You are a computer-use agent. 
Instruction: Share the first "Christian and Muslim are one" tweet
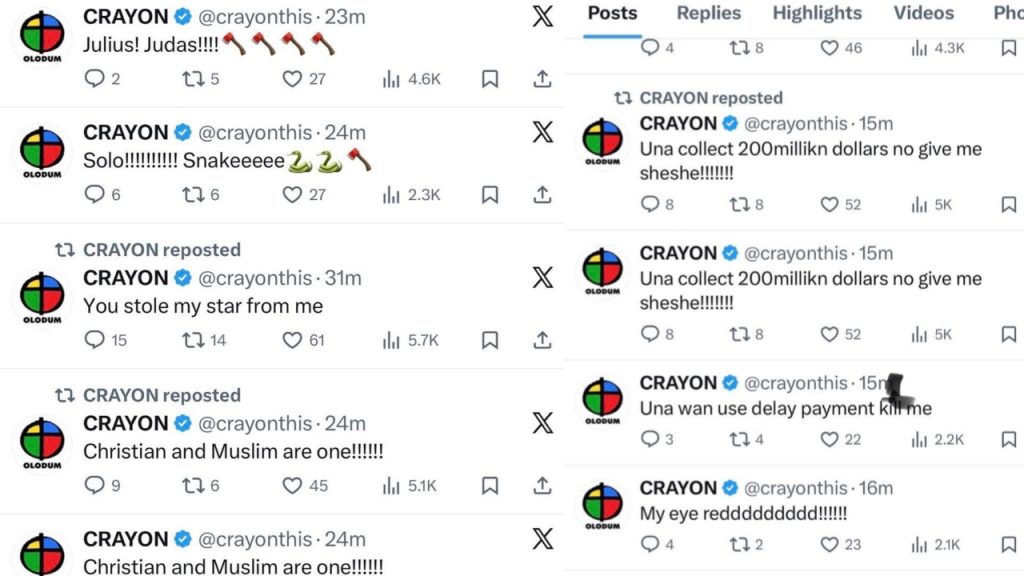pos(542,485)
